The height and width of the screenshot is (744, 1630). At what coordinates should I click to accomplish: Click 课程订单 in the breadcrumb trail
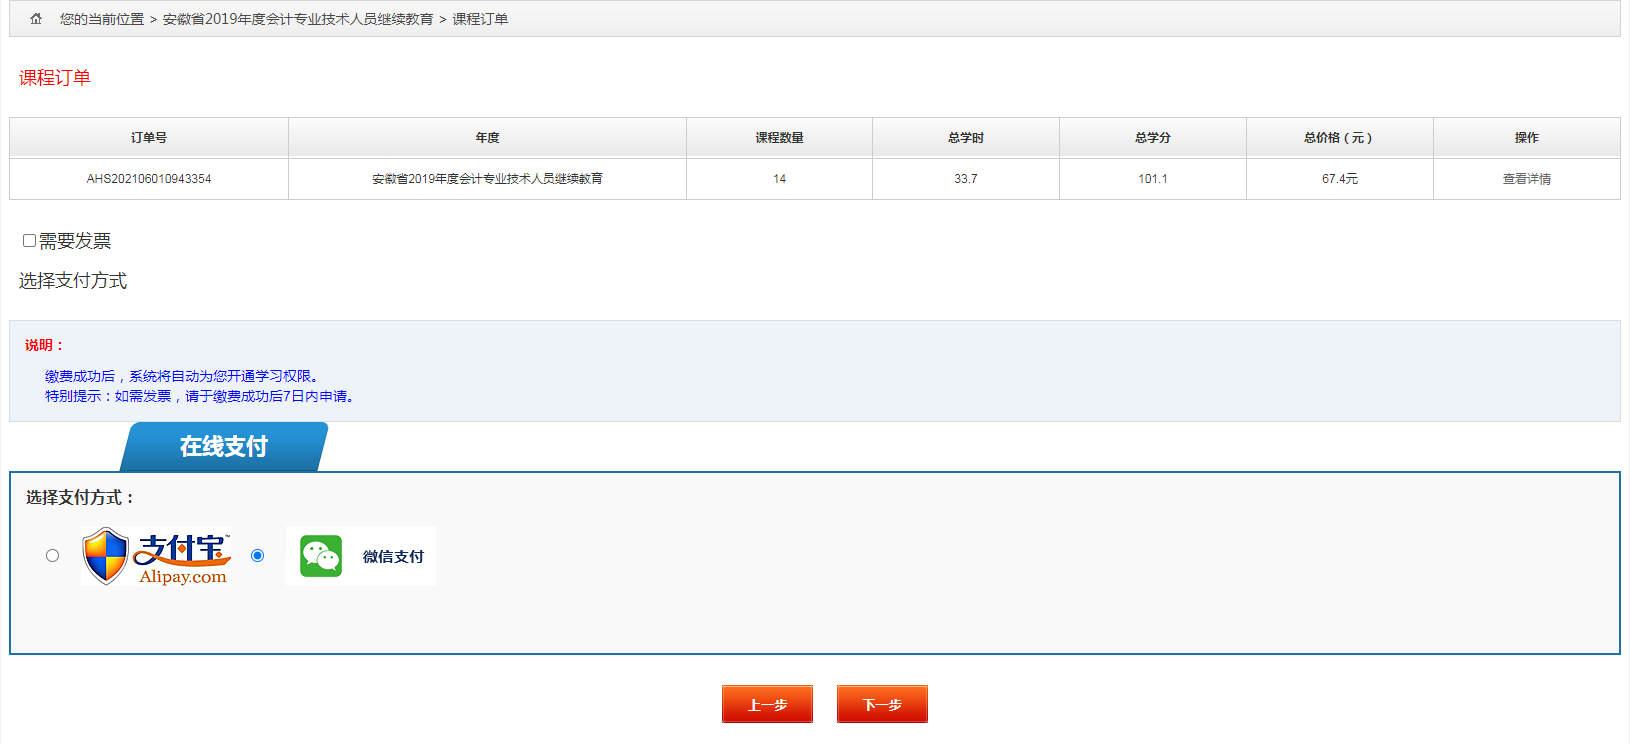[480, 19]
